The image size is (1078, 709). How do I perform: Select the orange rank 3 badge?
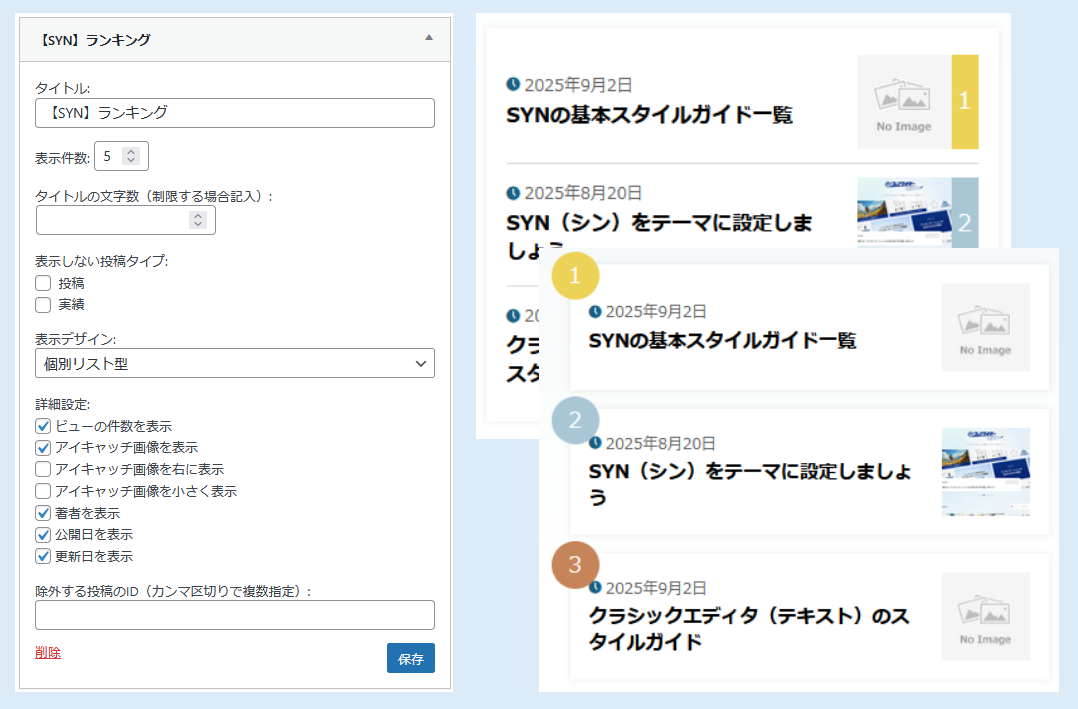pos(575,565)
